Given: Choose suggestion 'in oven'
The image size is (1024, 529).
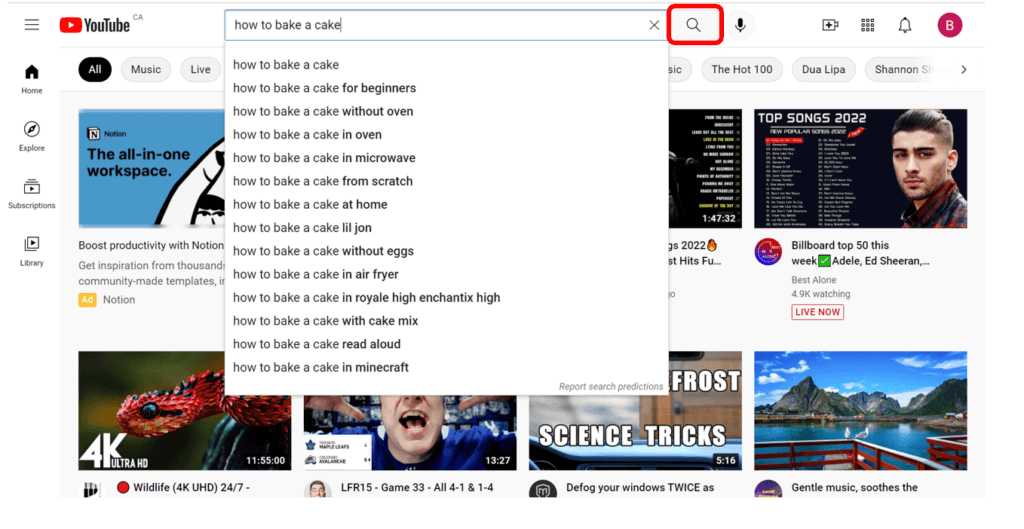Looking at the screenshot, I should (447, 135).
